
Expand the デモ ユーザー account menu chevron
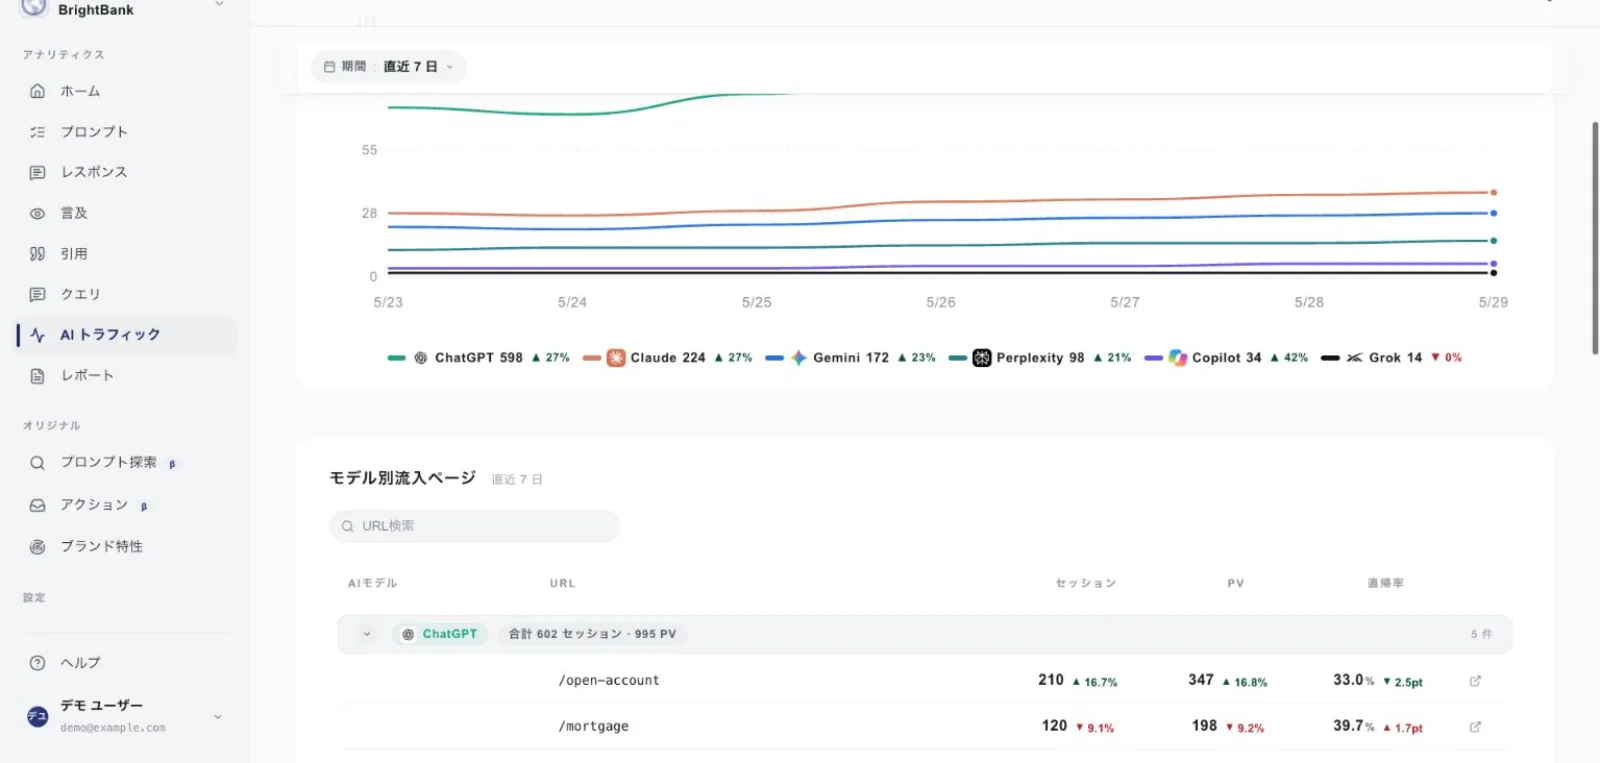point(218,717)
